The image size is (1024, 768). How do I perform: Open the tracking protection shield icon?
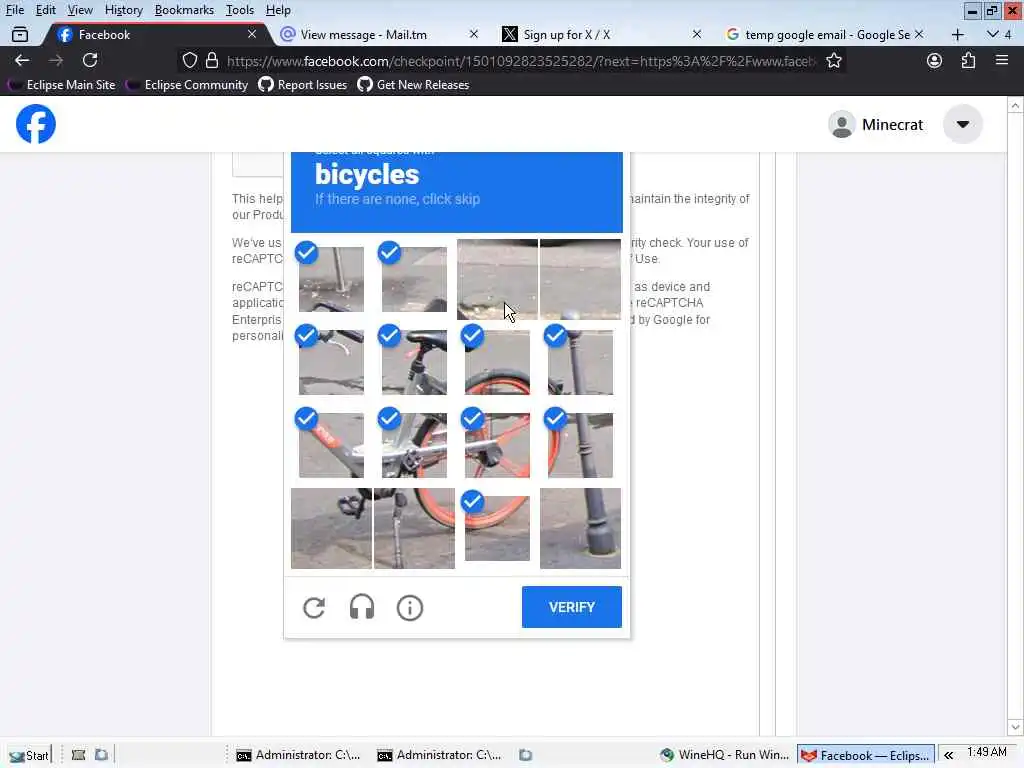click(x=189, y=61)
